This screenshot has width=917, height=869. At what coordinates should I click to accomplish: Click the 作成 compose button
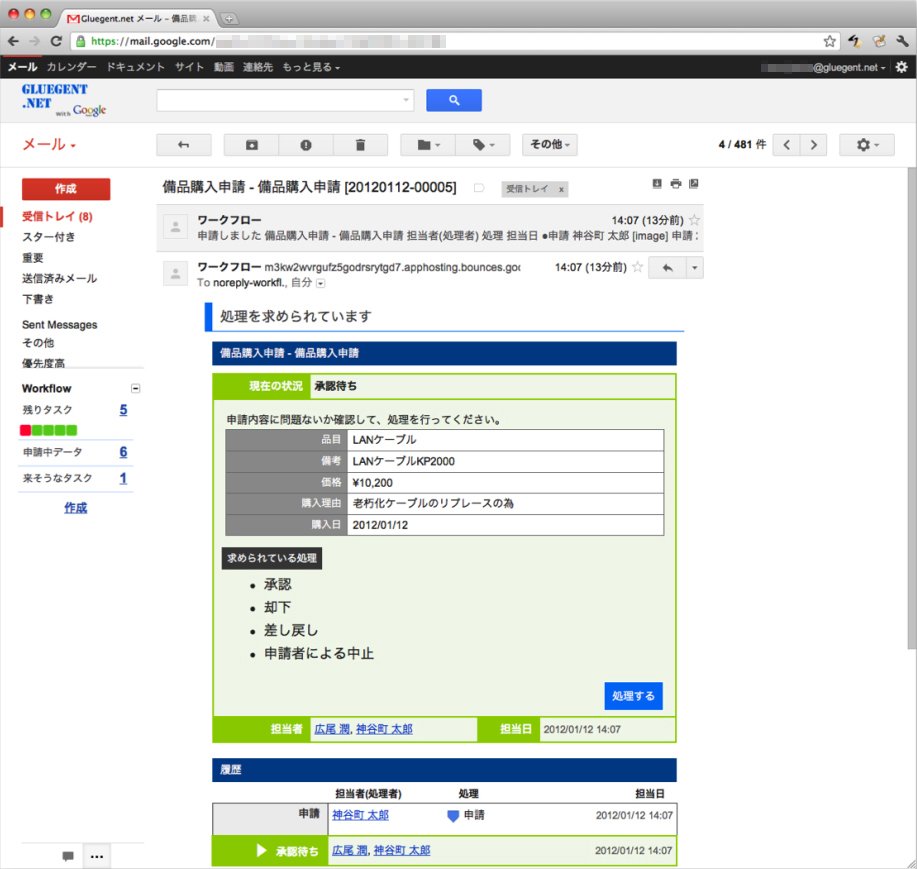click(x=66, y=189)
